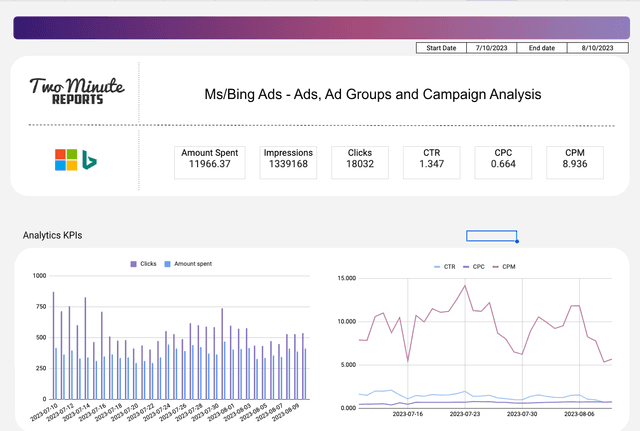Click the CPM legend entry

[x=504, y=267]
